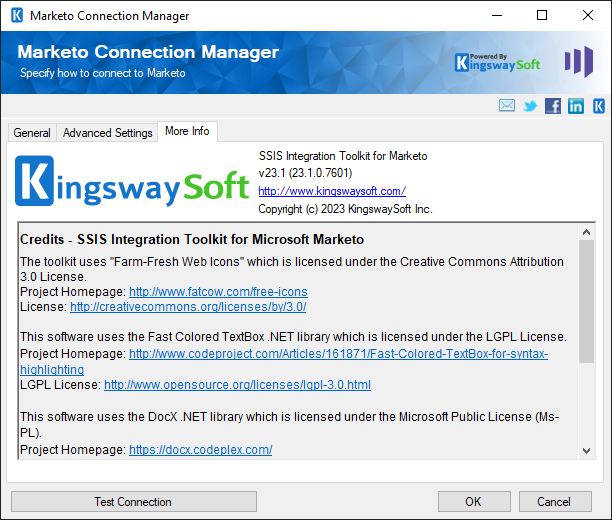Click the Copyright (c) 2023 KingswaySoft text
612x520 pixels.
(345, 209)
